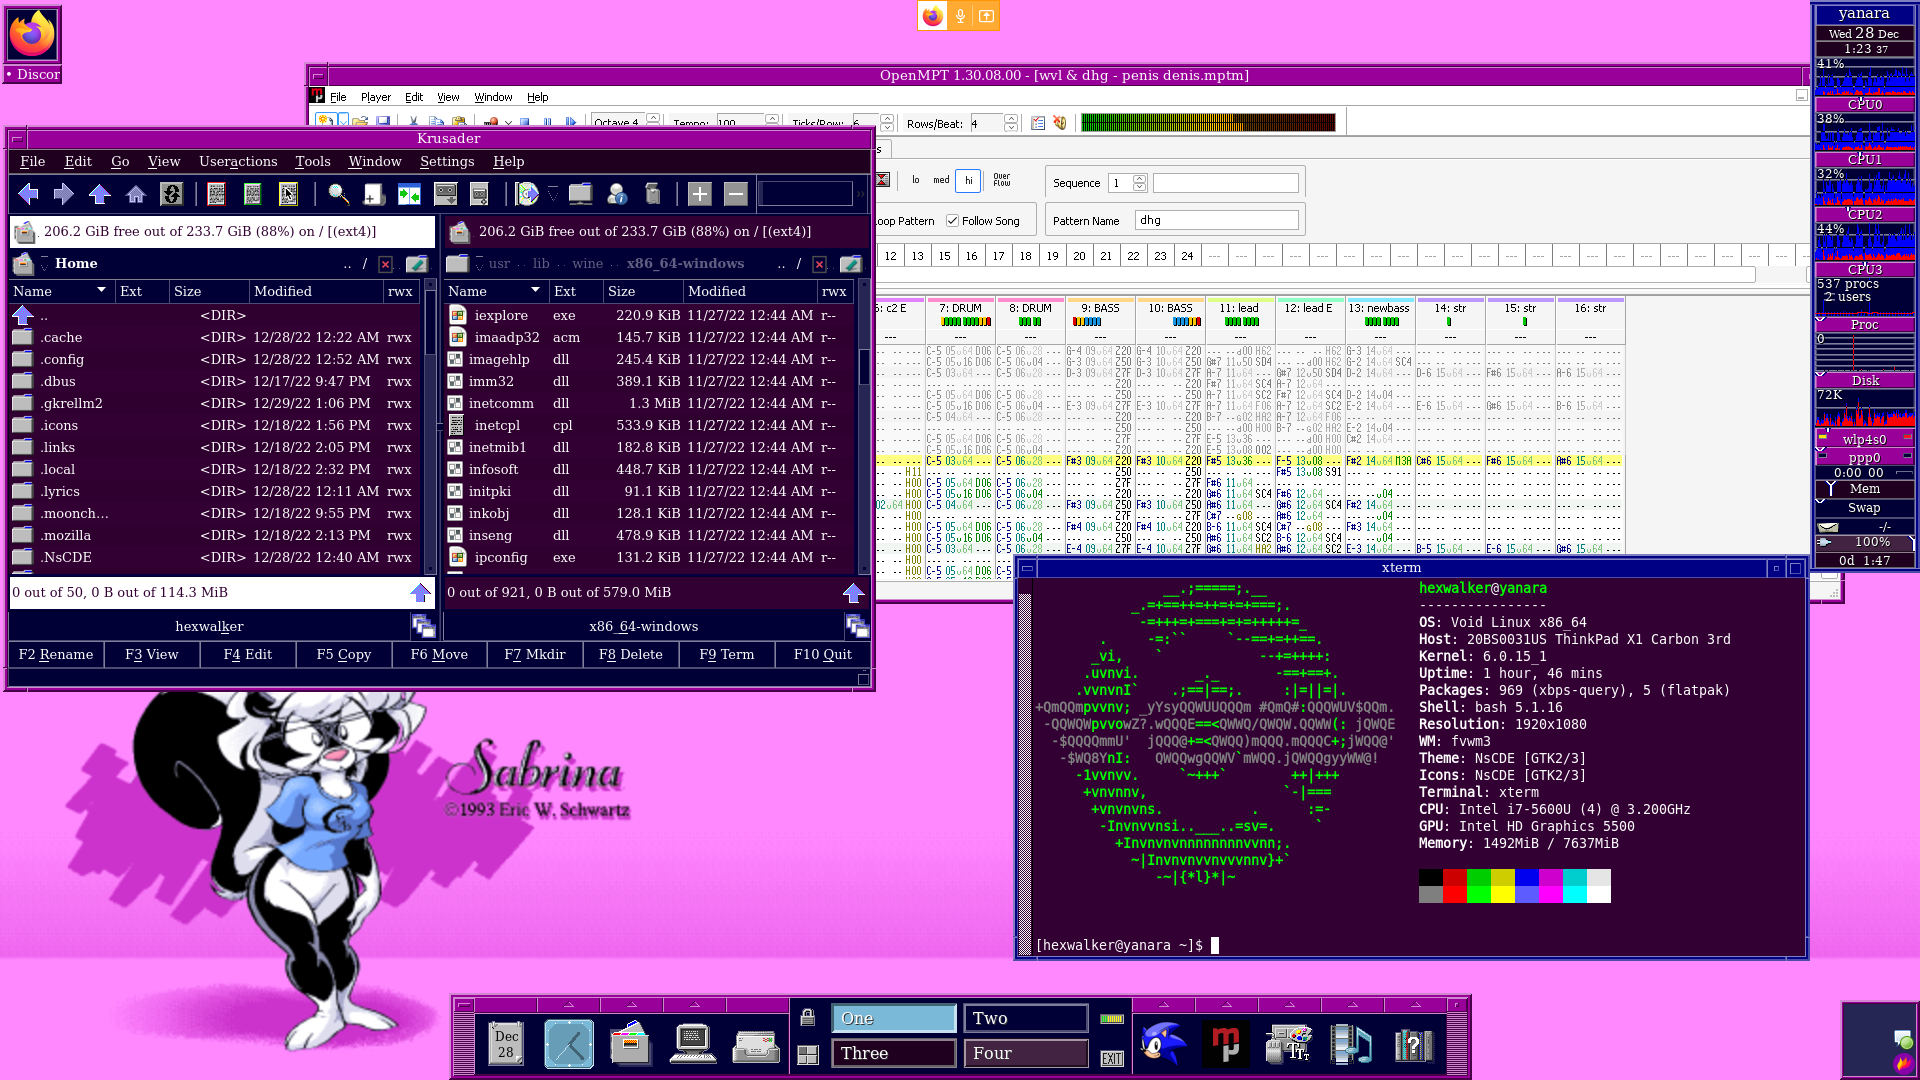Click the Home icon in Krusader toolbar

[x=136, y=194]
